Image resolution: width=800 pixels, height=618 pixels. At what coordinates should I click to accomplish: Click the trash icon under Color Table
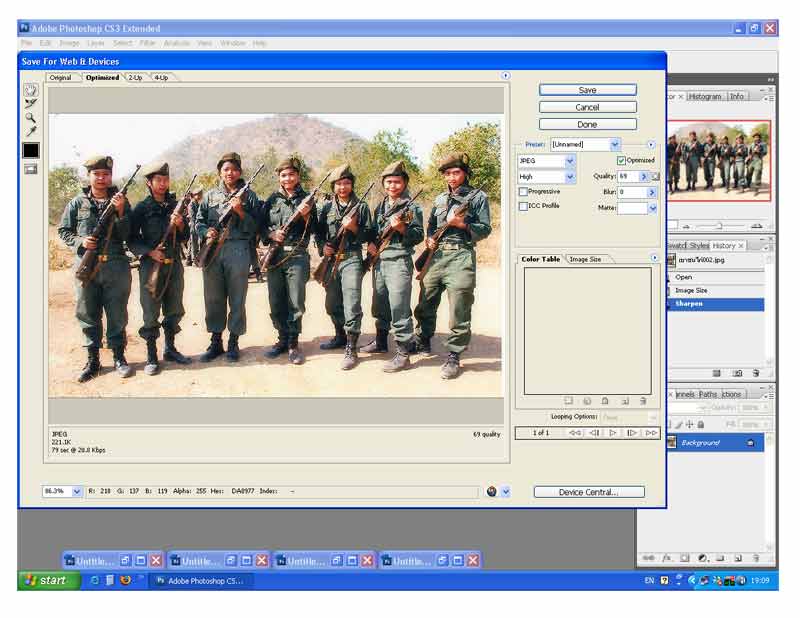pyautogui.click(x=643, y=401)
